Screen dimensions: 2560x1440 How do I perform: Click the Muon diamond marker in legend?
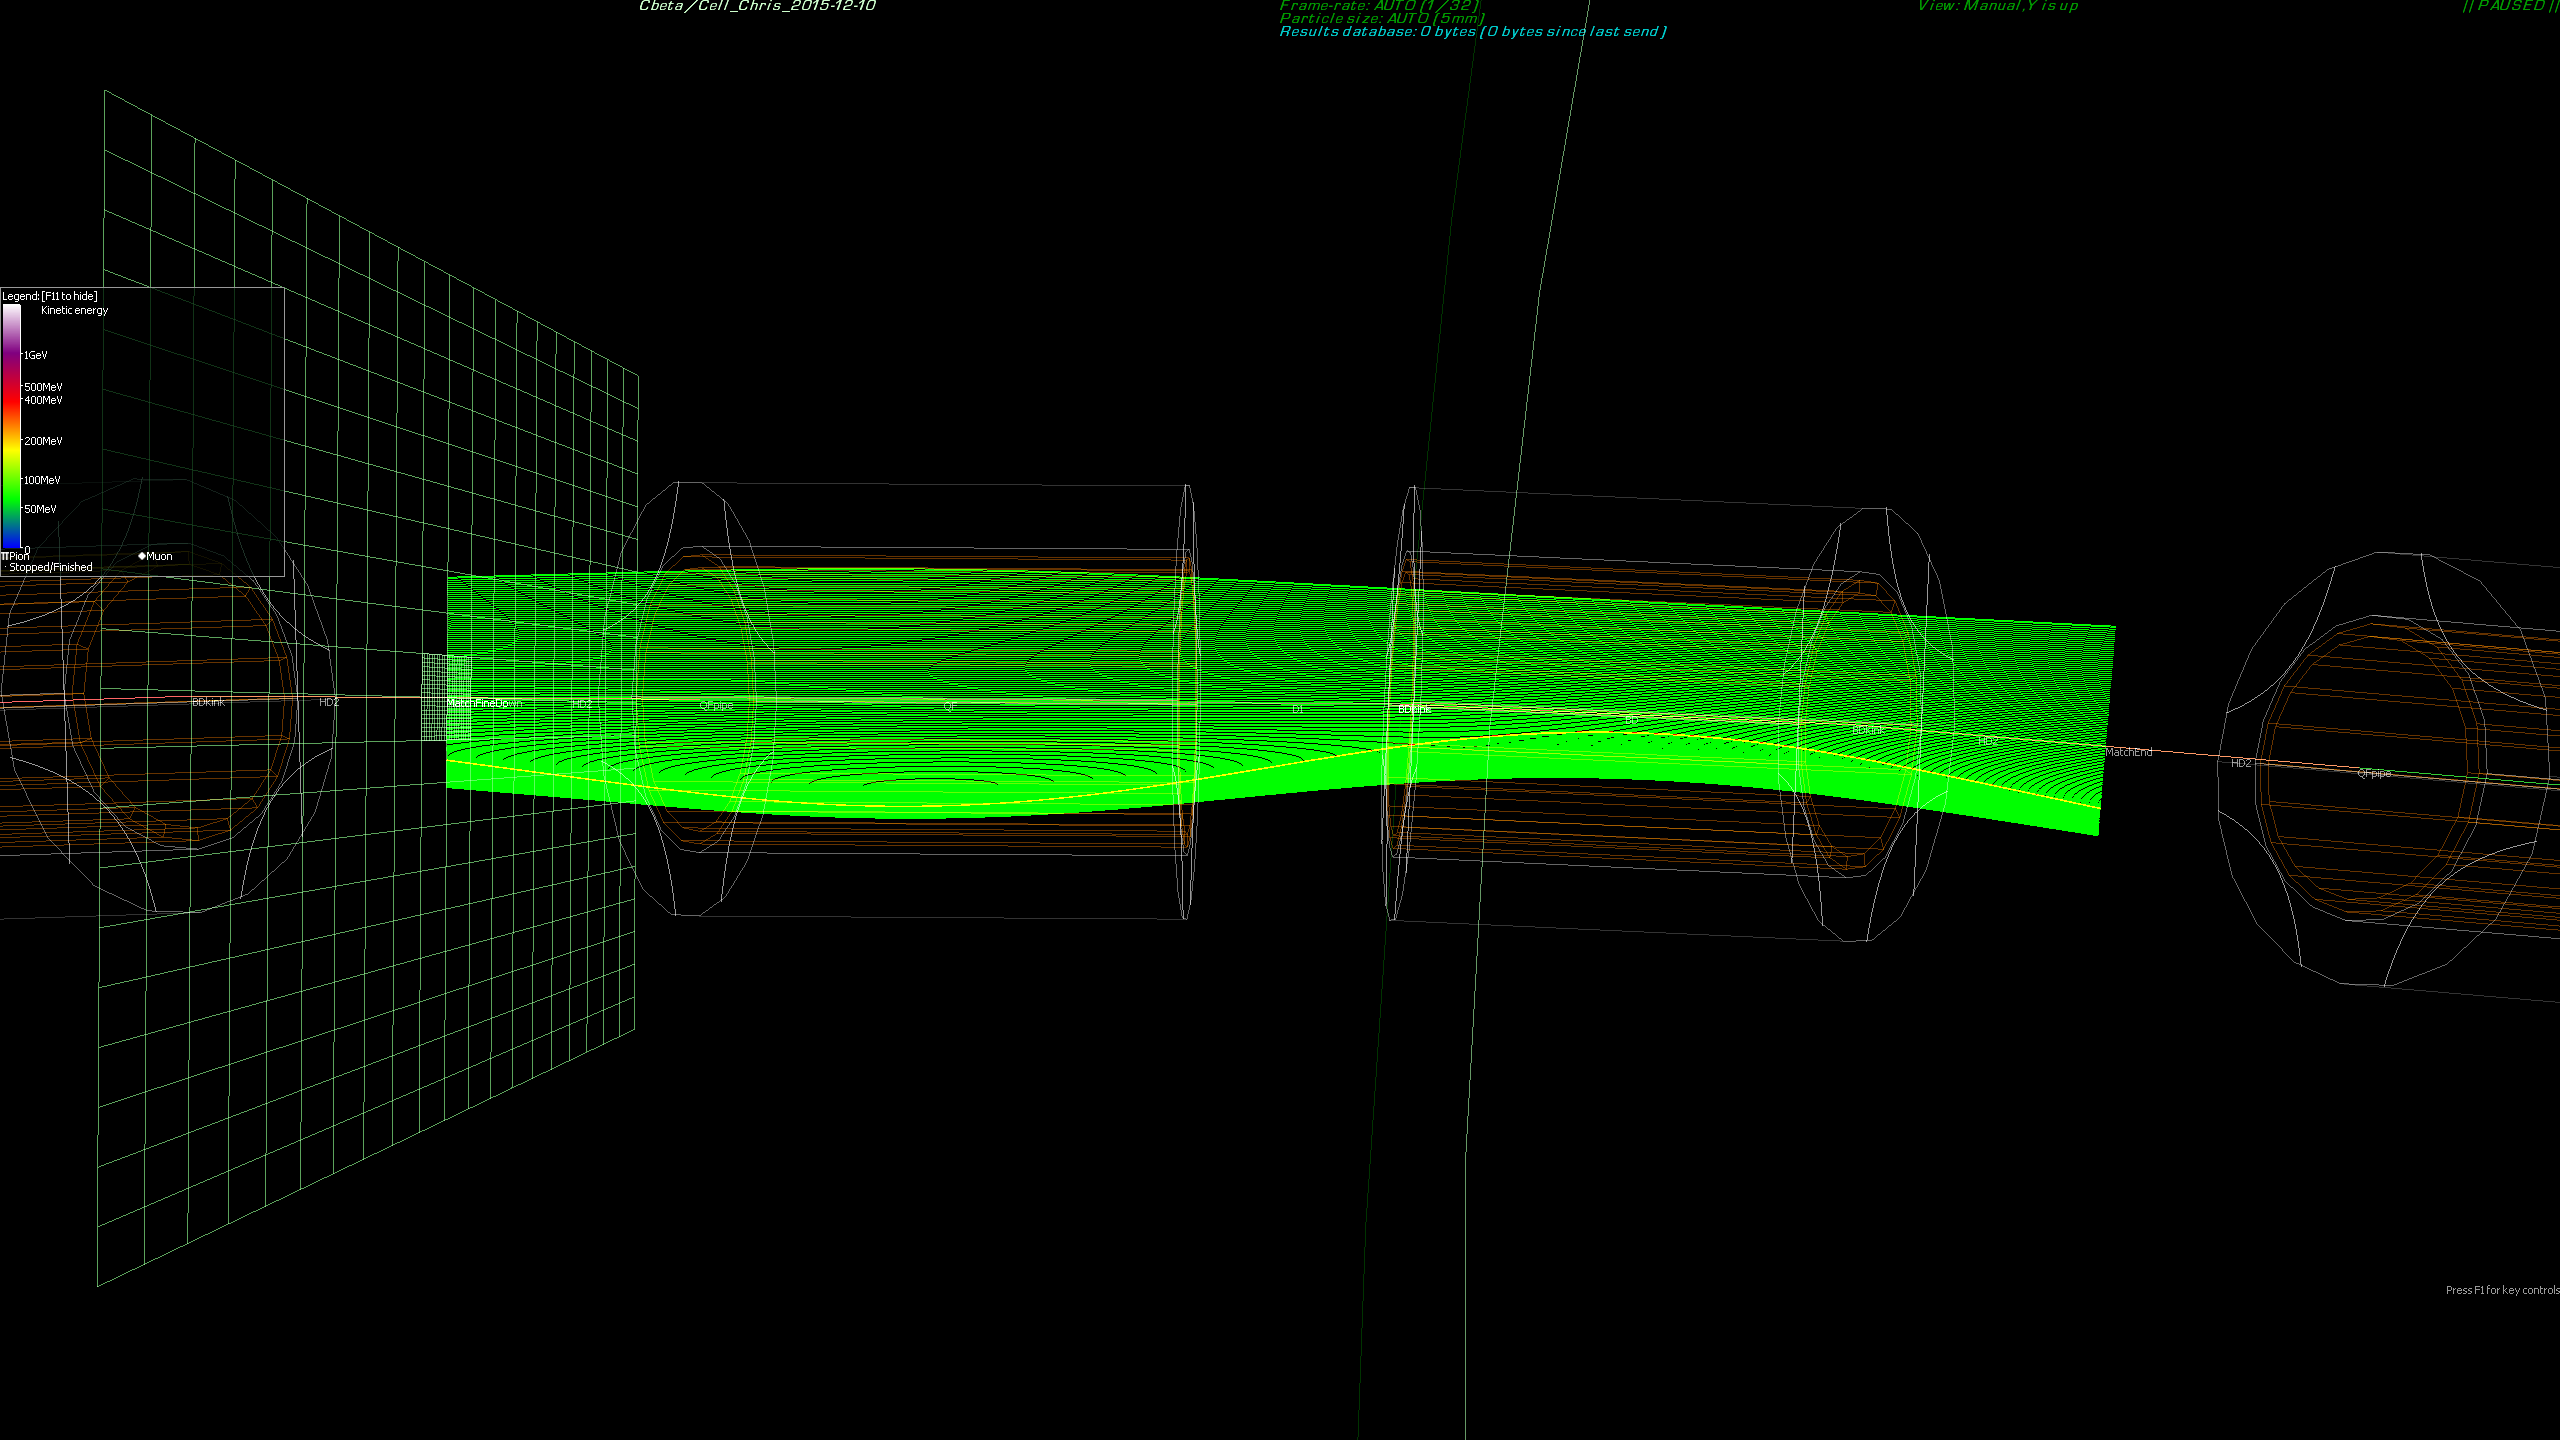(x=142, y=556)
